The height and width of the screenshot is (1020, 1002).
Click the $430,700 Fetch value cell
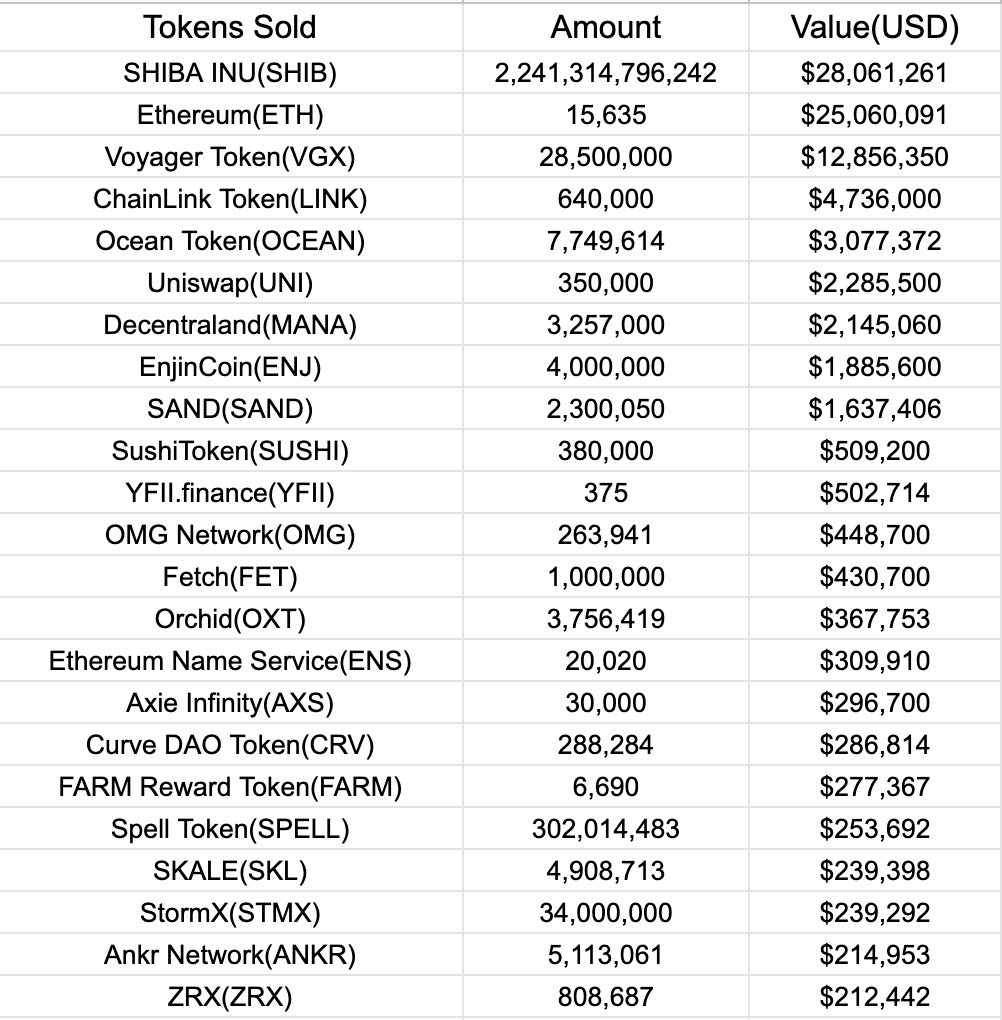pyautogui.click(x=875, y=576)
